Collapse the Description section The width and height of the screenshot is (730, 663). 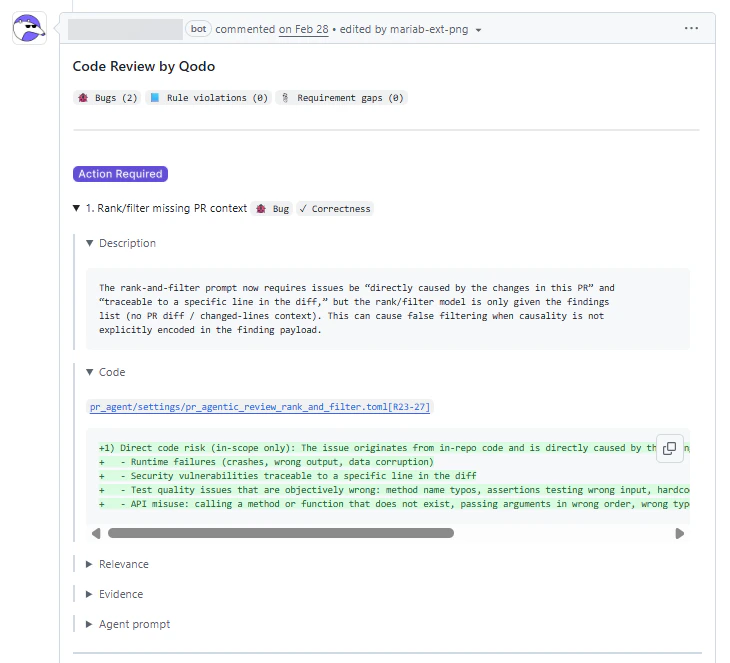click(x=89, y=243)
